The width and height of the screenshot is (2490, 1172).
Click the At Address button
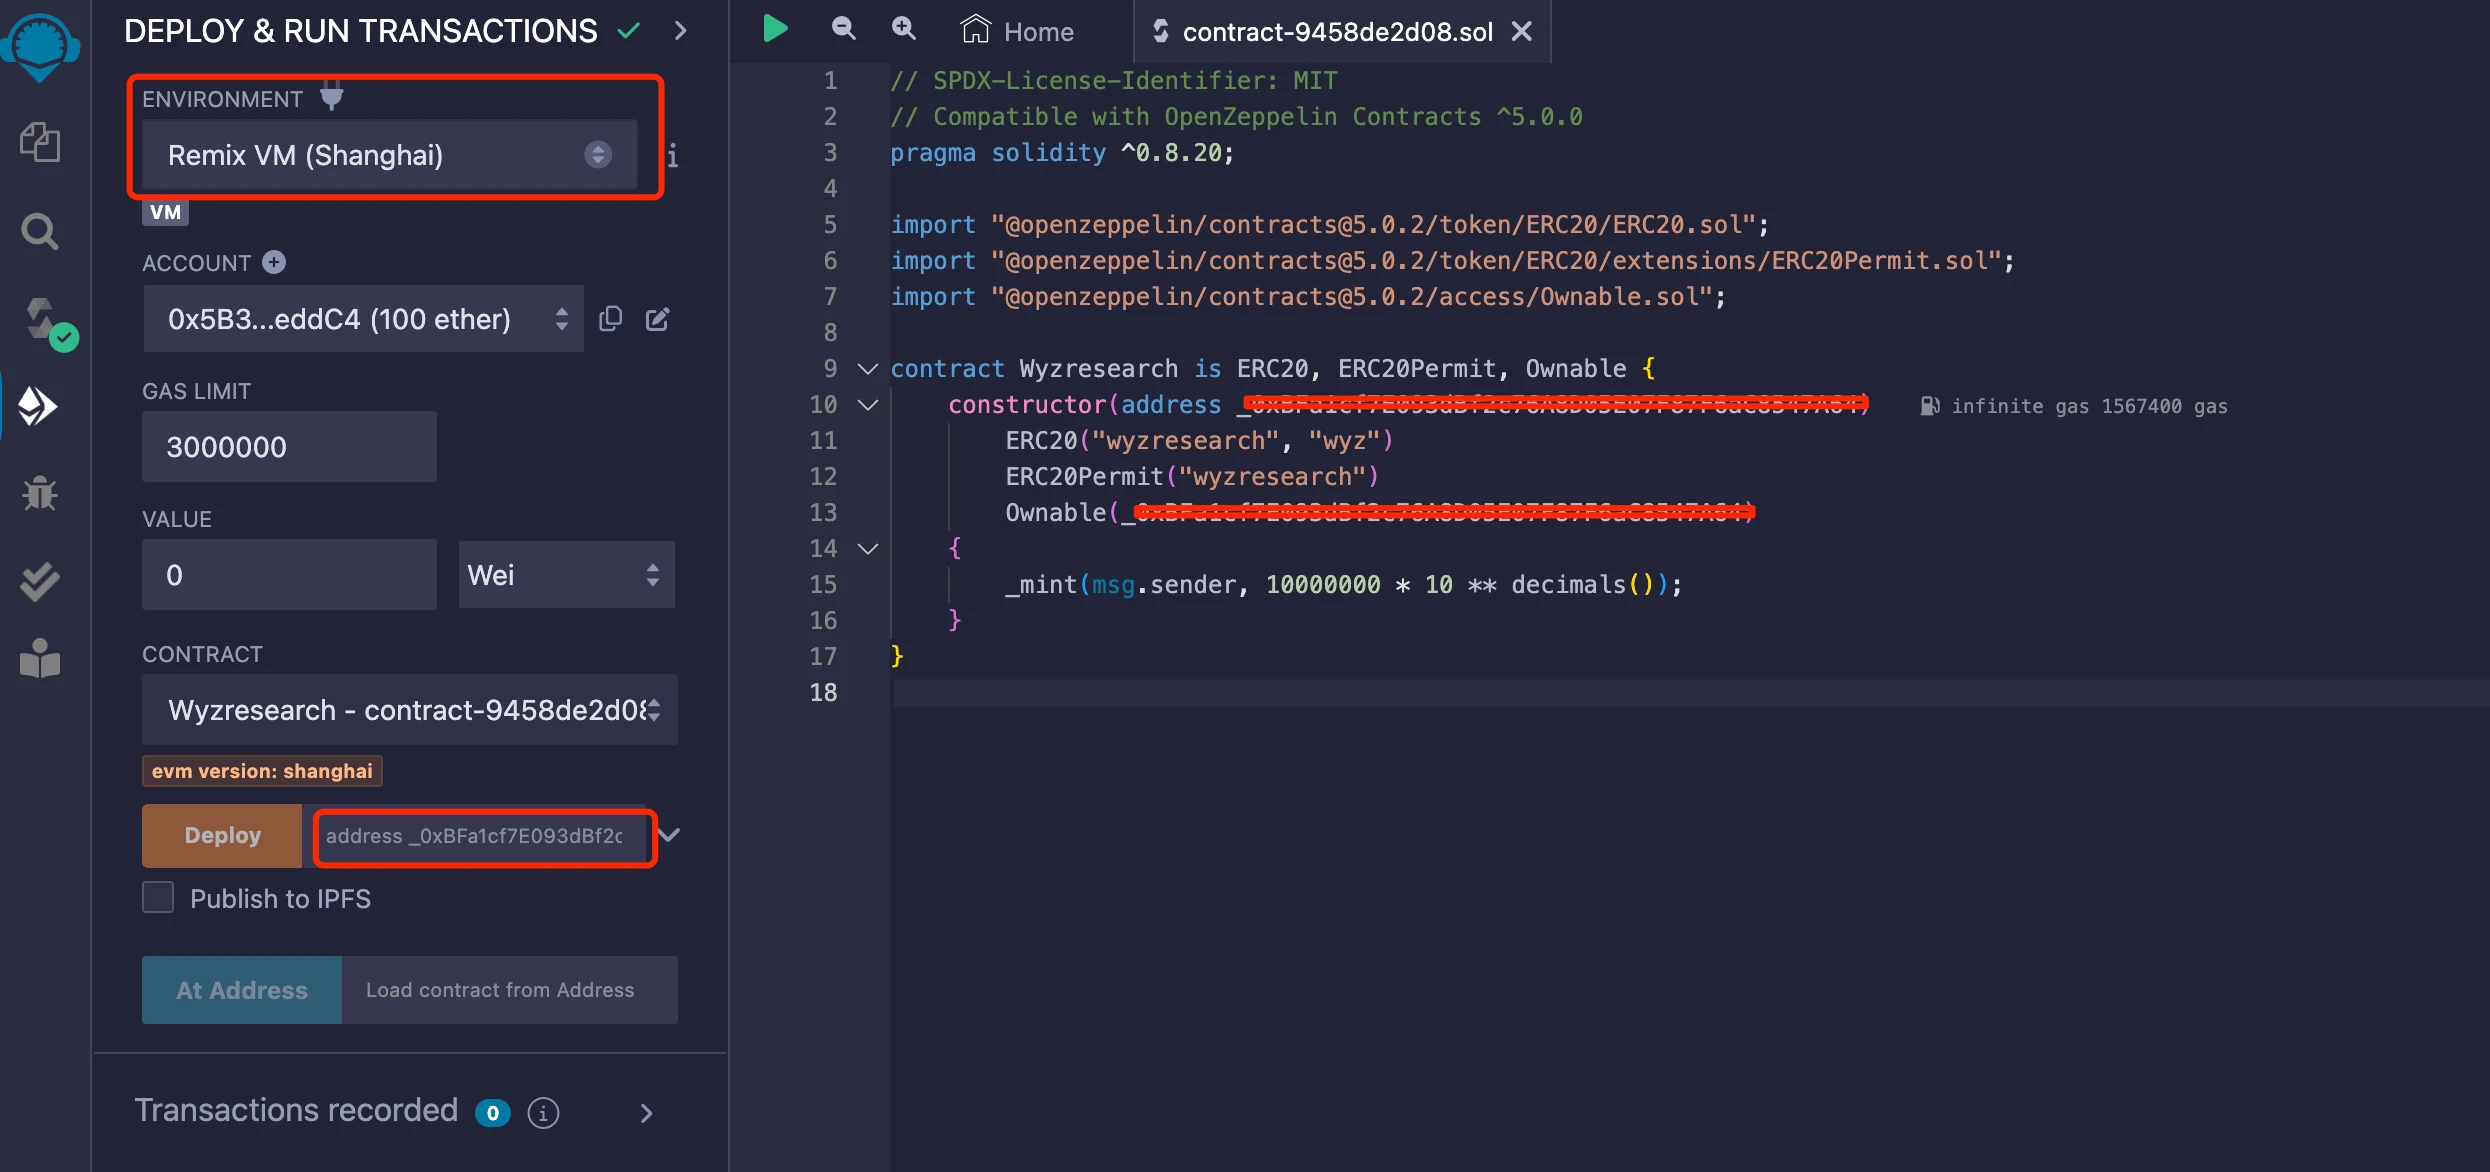pos(241,988)
